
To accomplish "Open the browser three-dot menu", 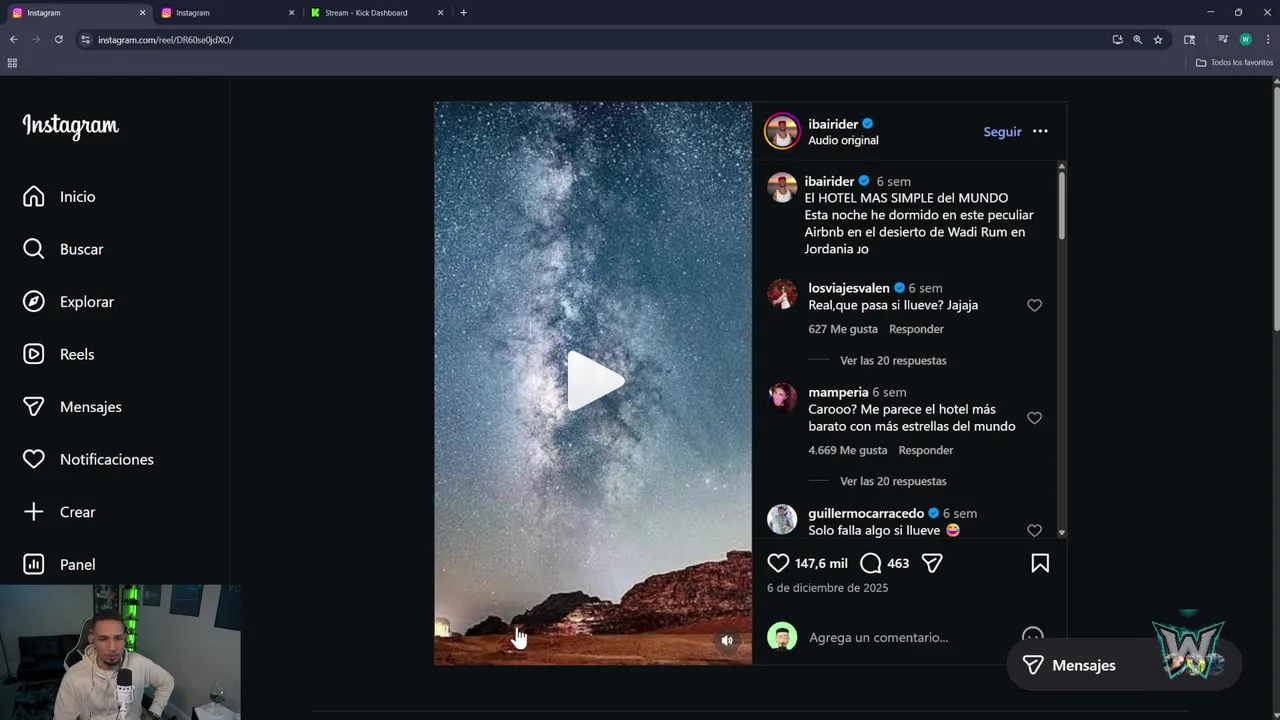I will 1266,40.
